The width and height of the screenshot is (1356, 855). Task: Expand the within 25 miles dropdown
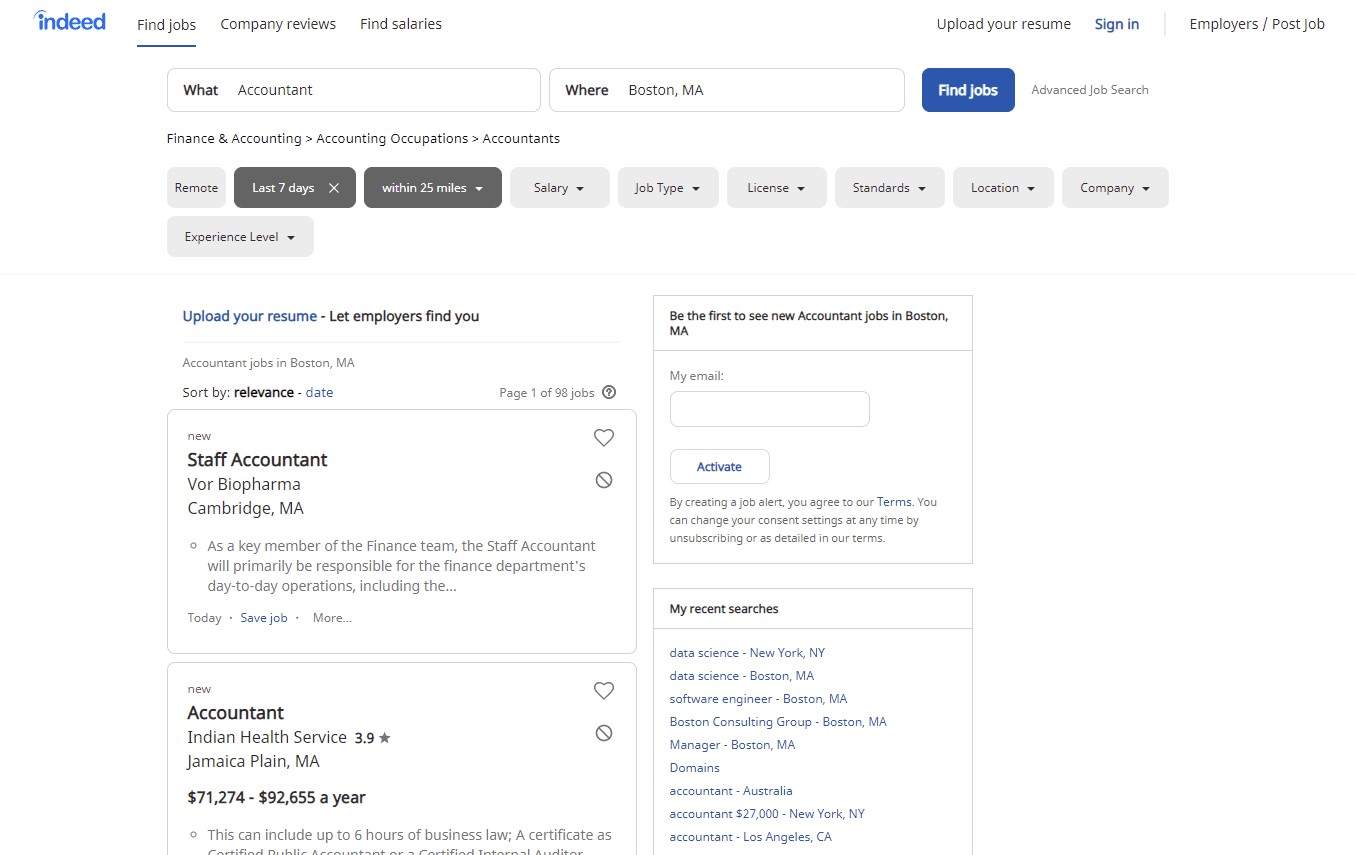(433, 188)
